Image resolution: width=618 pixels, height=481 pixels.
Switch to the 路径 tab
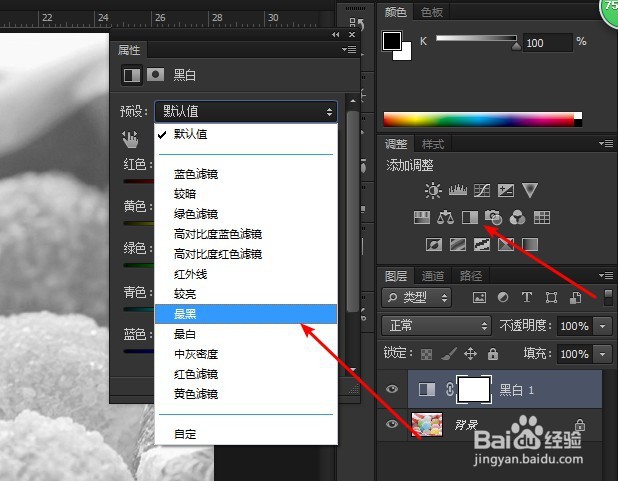(471, 276)
